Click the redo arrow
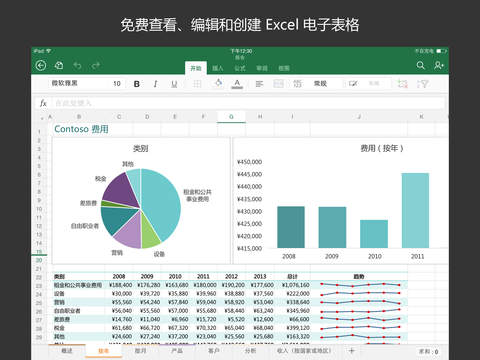 pyautogui.click(x=96, y=65)
